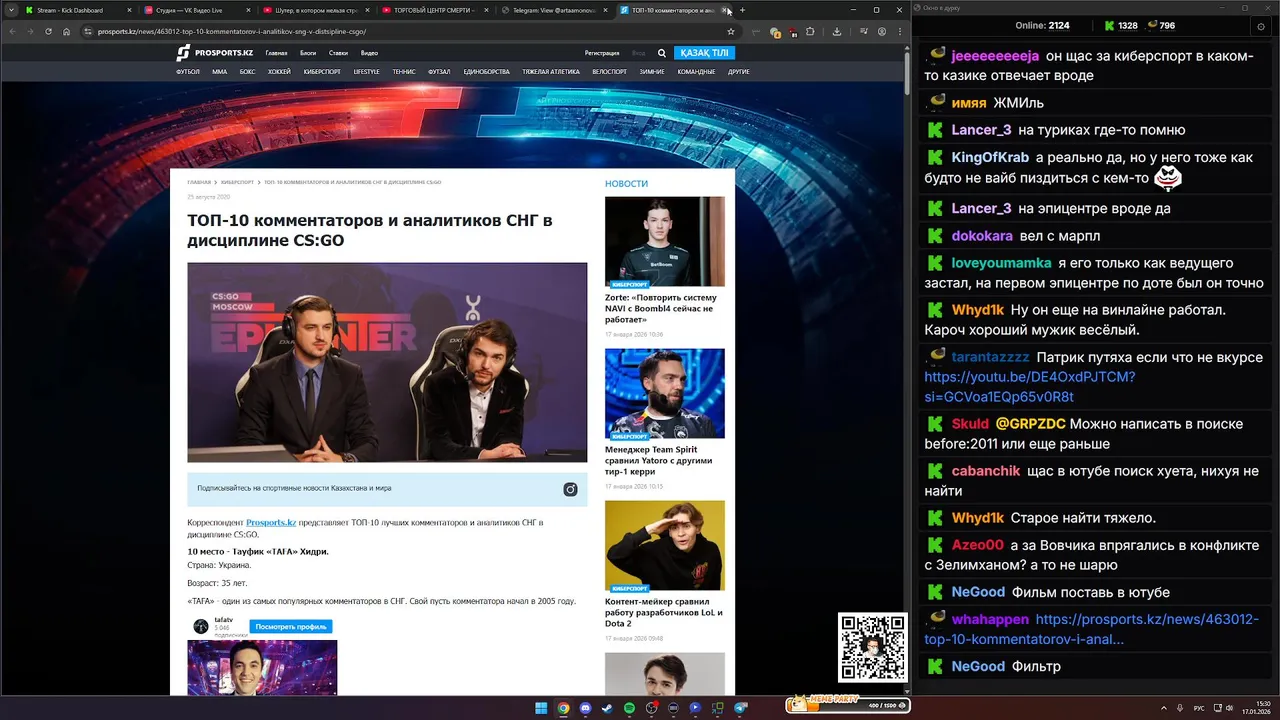Bookmark this page with the star icon
Image resolution: width=1280 pixels, height=720 pixels.
click(731, 31)
